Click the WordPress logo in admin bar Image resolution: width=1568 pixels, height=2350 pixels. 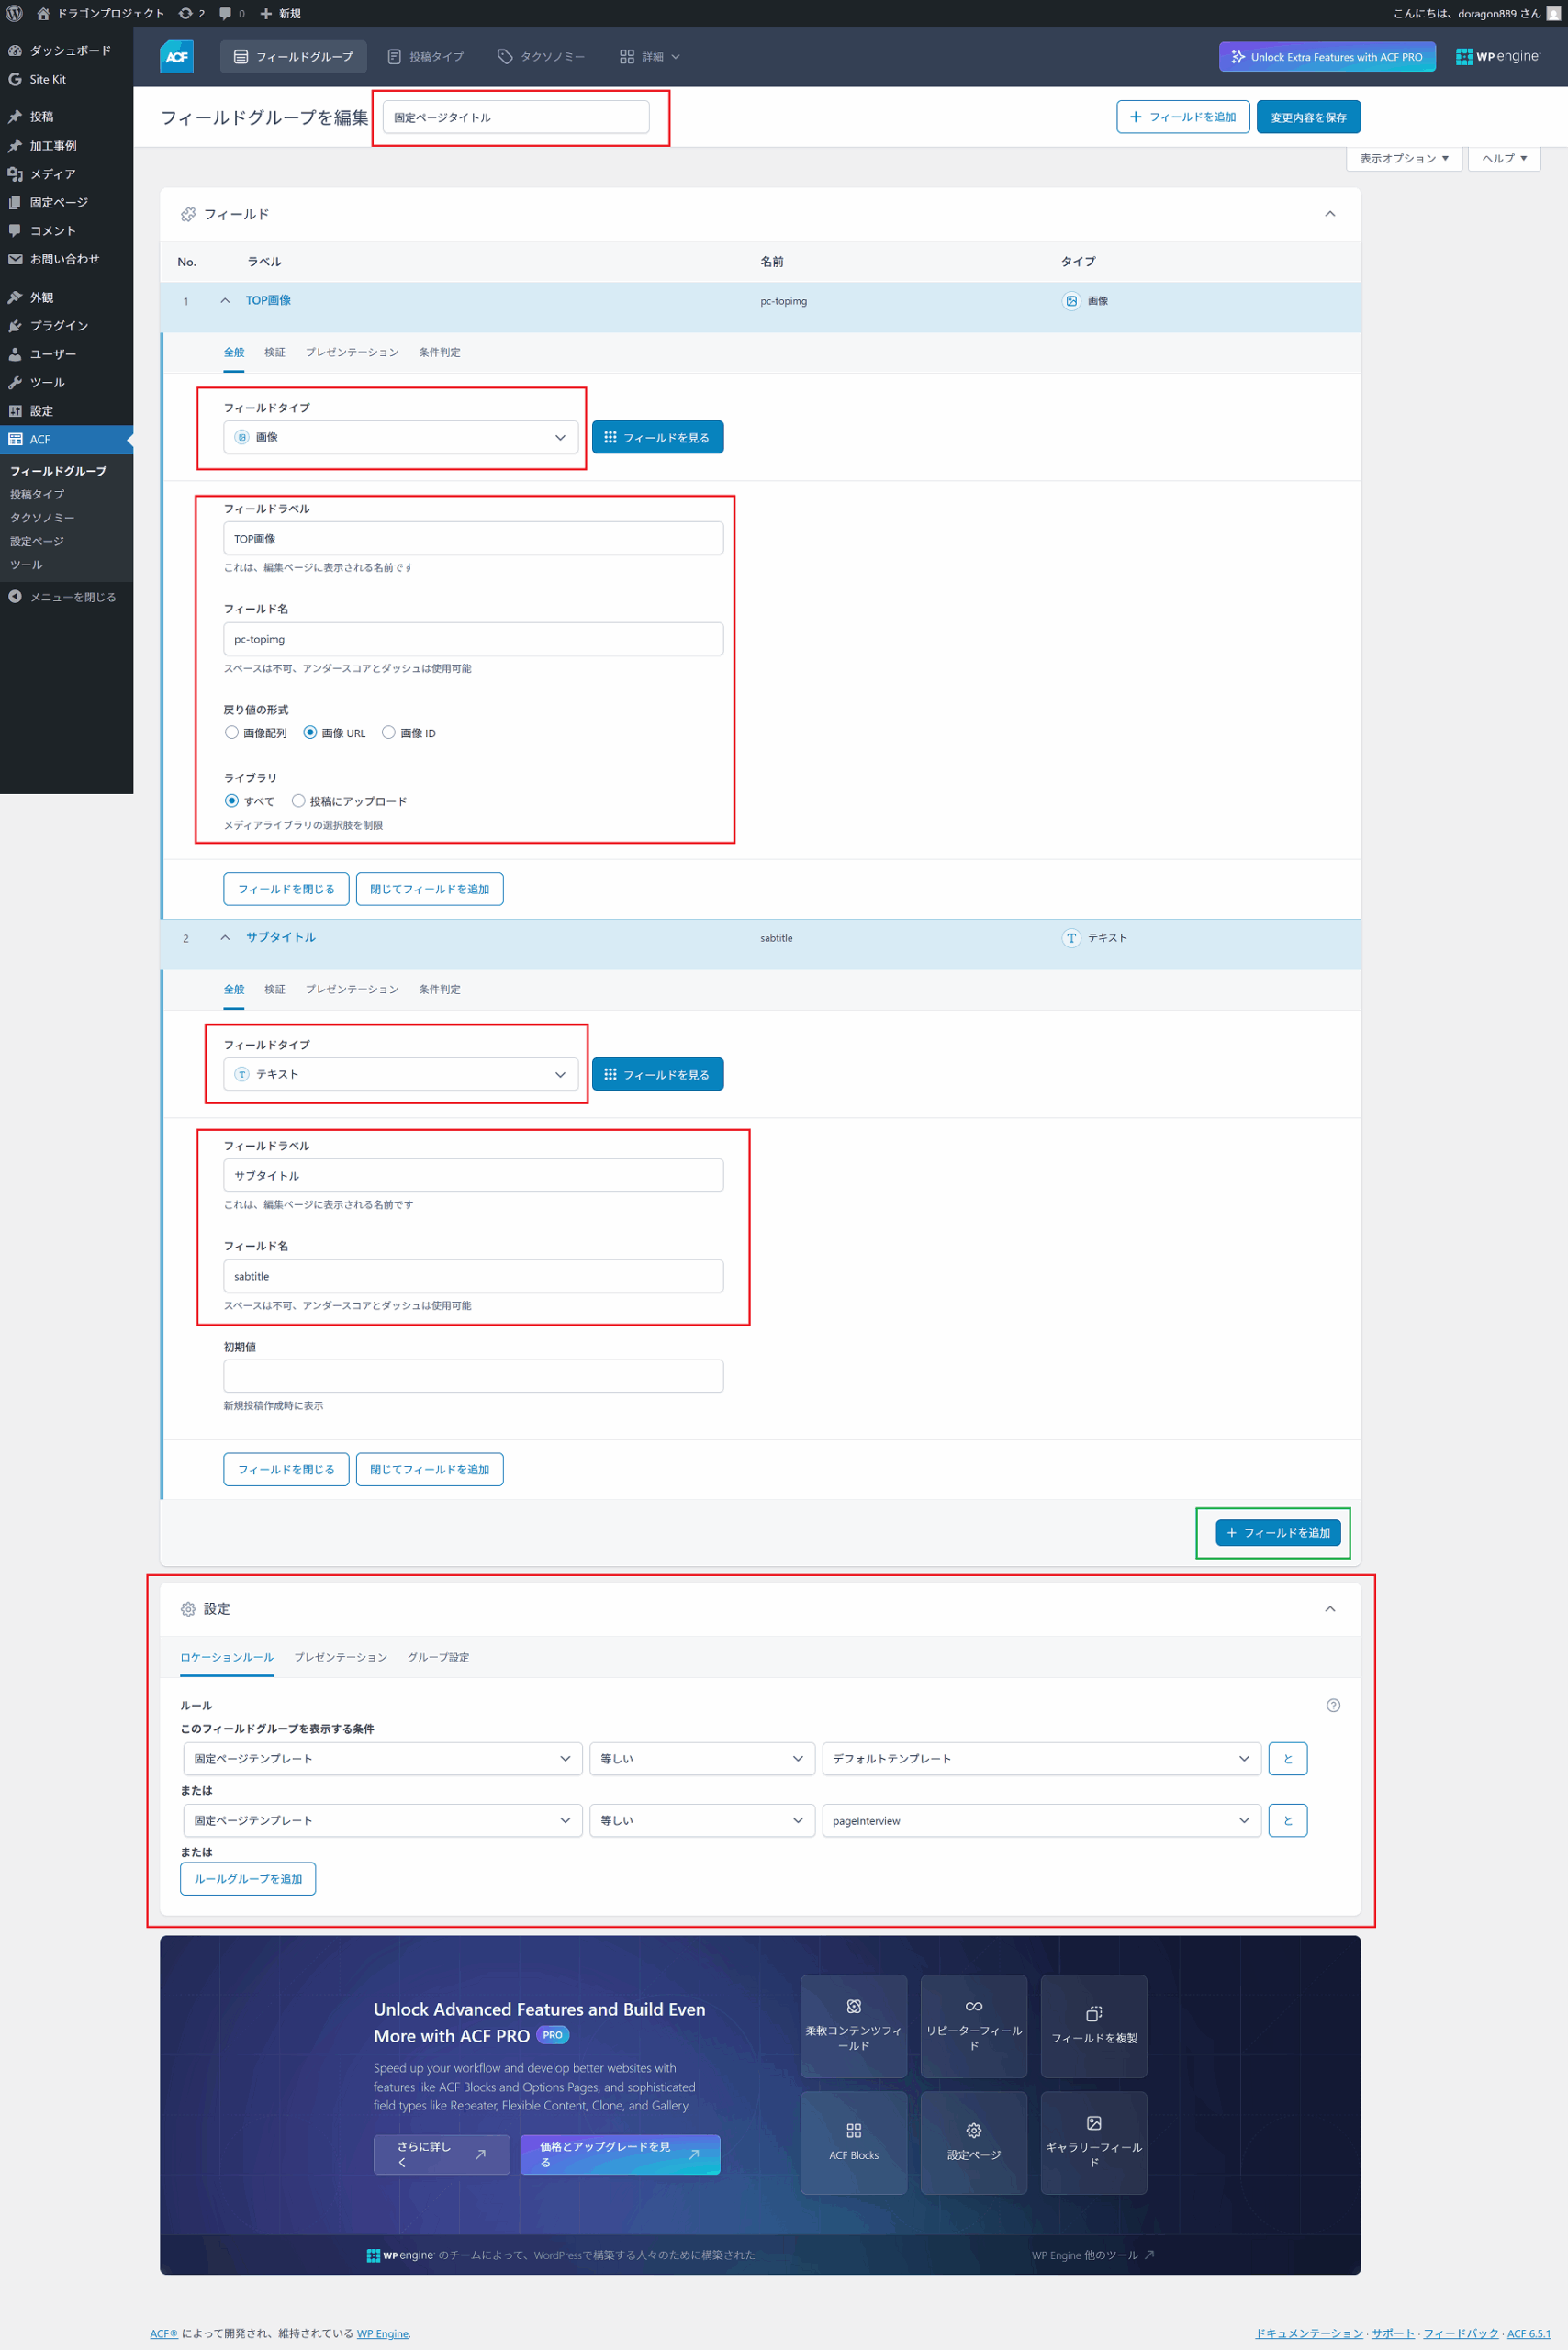click(x=14, y=13)
